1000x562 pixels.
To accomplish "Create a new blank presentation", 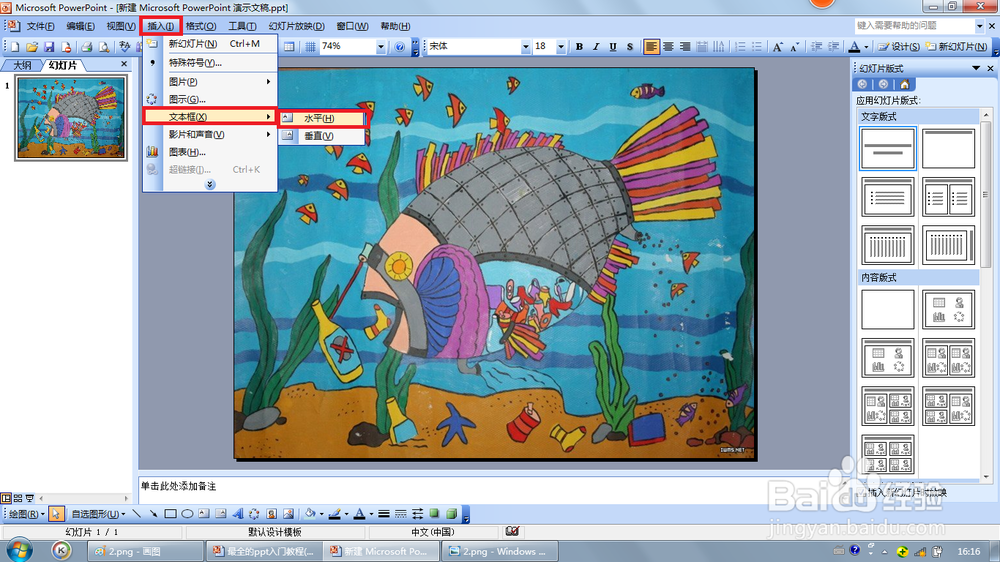I will pos(15,47).
